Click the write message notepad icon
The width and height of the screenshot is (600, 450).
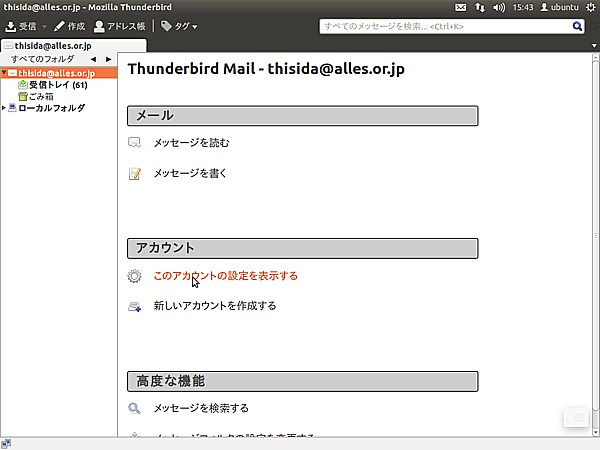coord(135,174)
